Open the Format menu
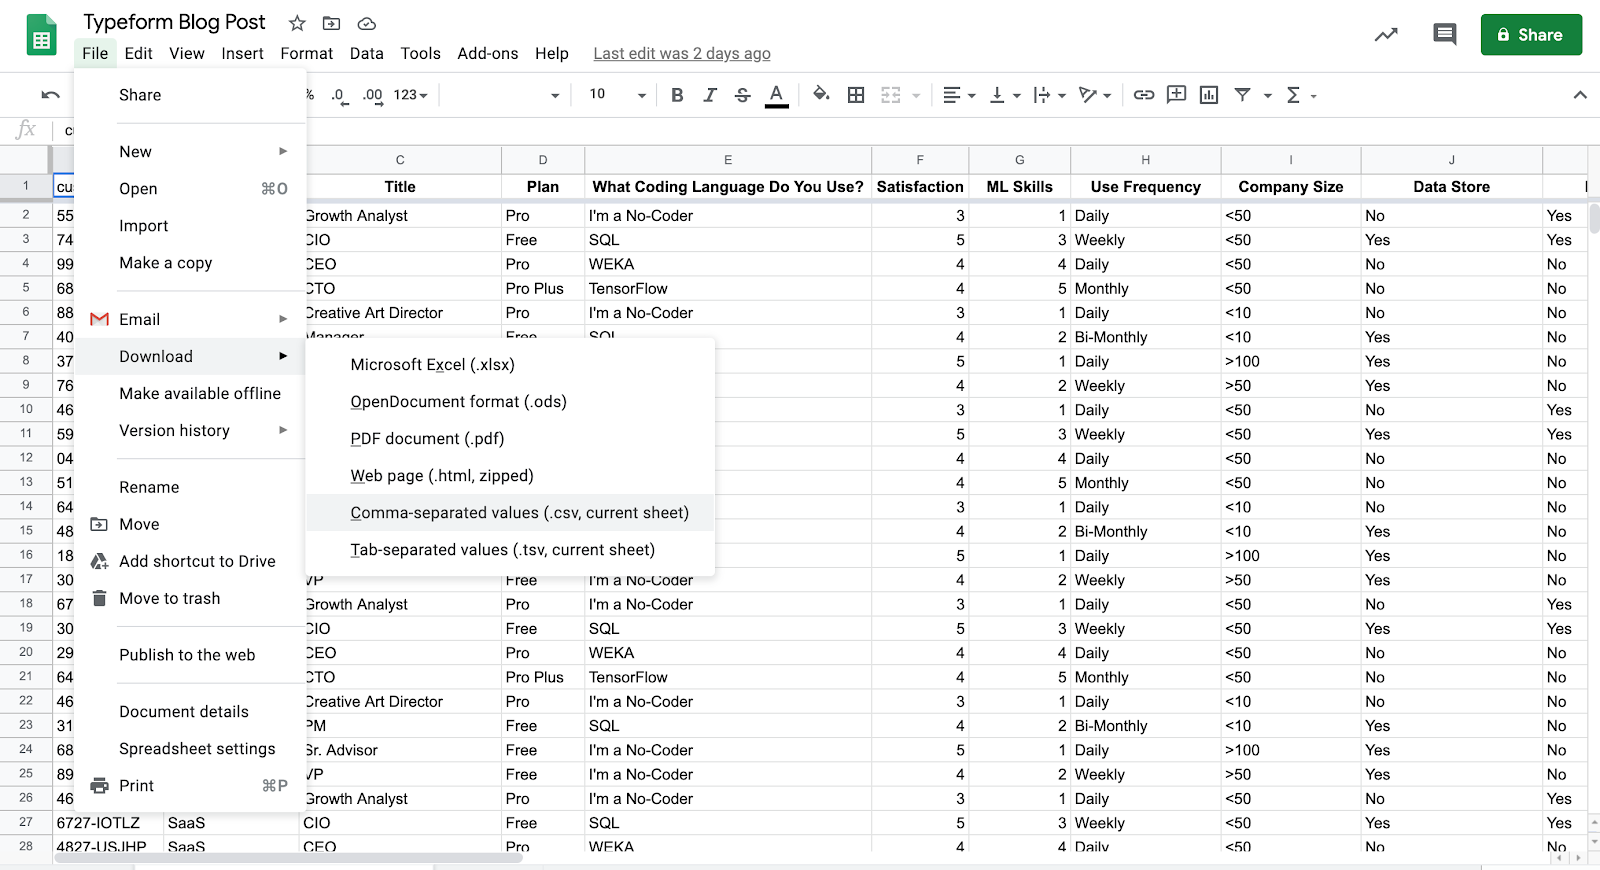 [307, 54]
